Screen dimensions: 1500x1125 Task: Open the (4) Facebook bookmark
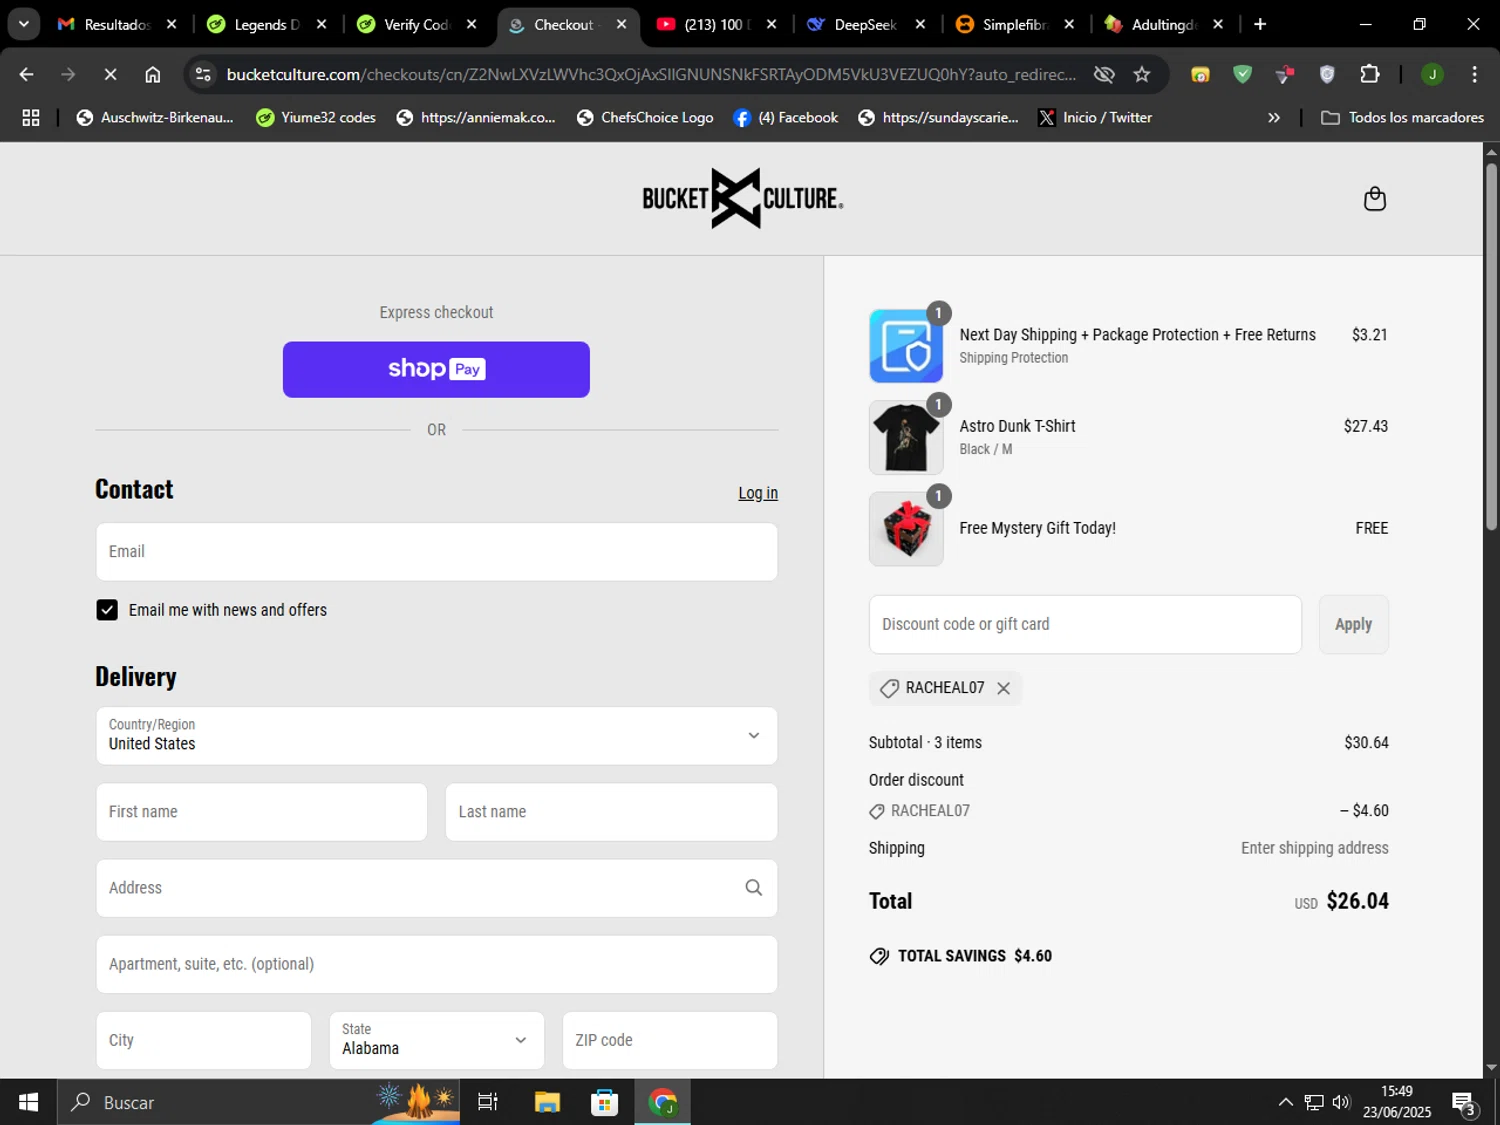coord(786,118)
